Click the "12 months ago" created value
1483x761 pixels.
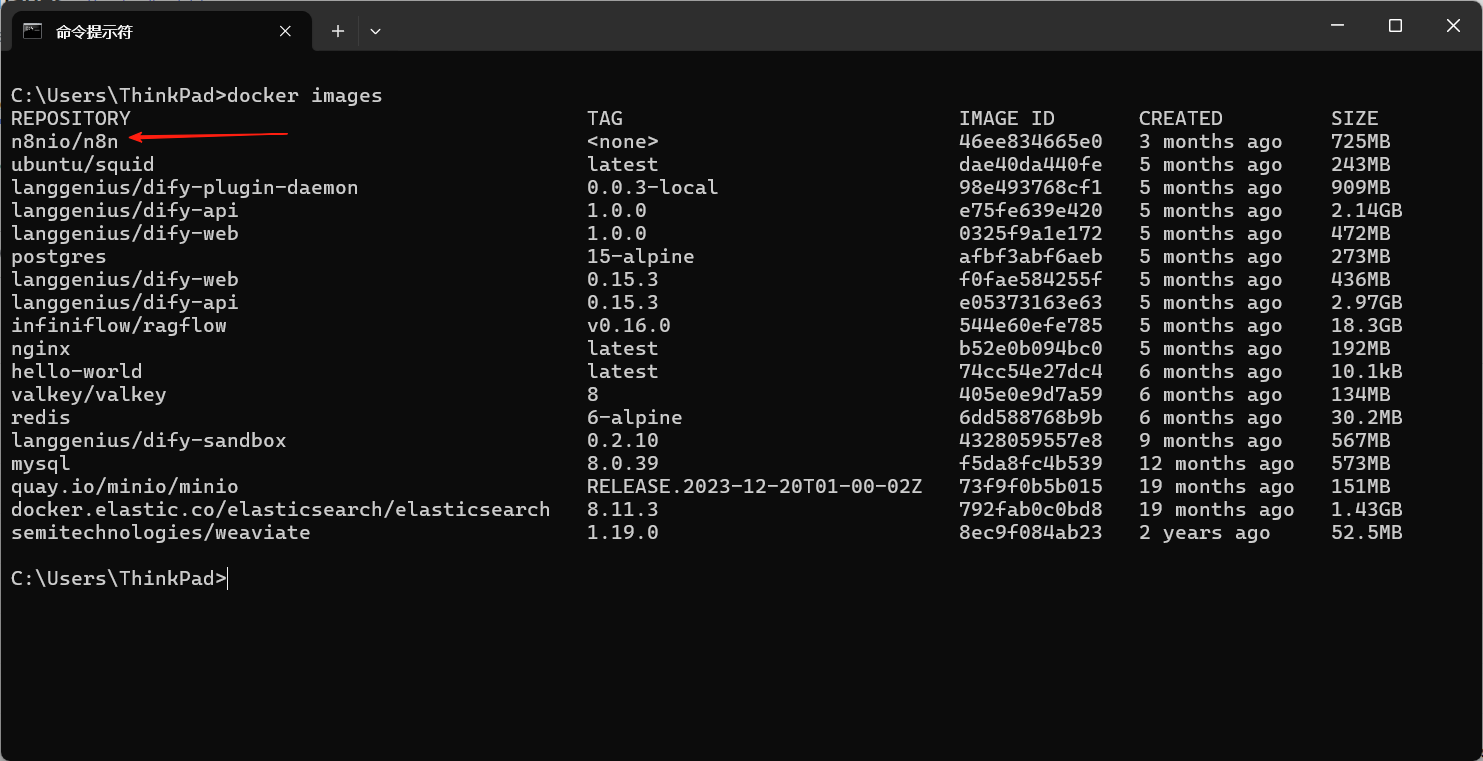point(1217,464)
